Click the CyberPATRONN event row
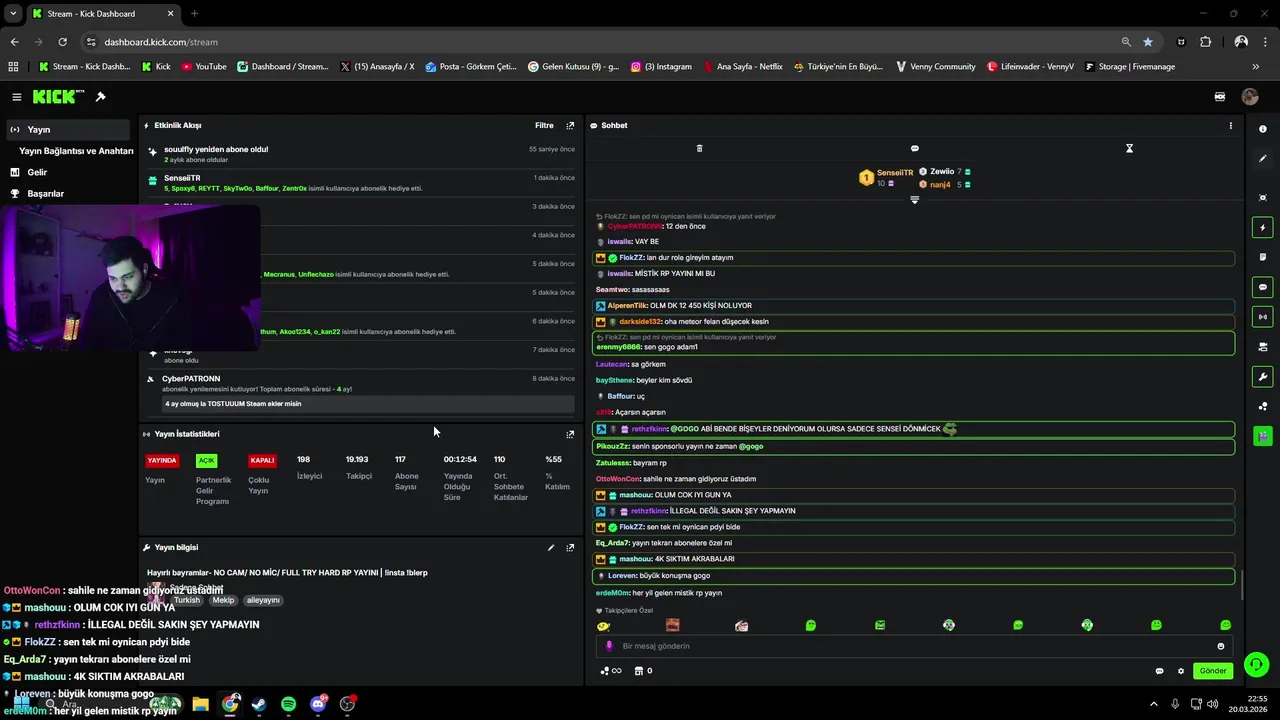This screenshot has height=720, width=1280. point(360,392)
